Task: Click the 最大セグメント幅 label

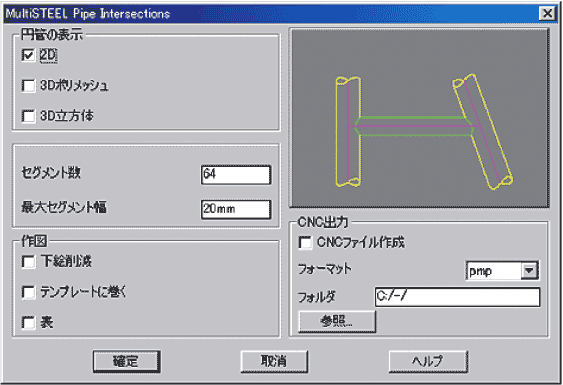Action: click(64, 207)
